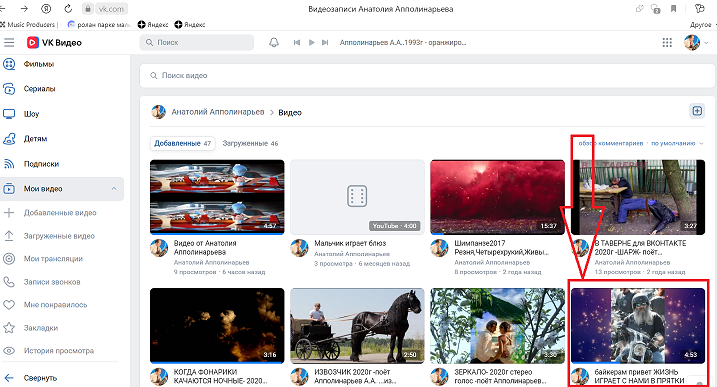The height and width of the screenshot is (387, 717).
Task: Click the Поиск видео search field
Action: (427, 75)
